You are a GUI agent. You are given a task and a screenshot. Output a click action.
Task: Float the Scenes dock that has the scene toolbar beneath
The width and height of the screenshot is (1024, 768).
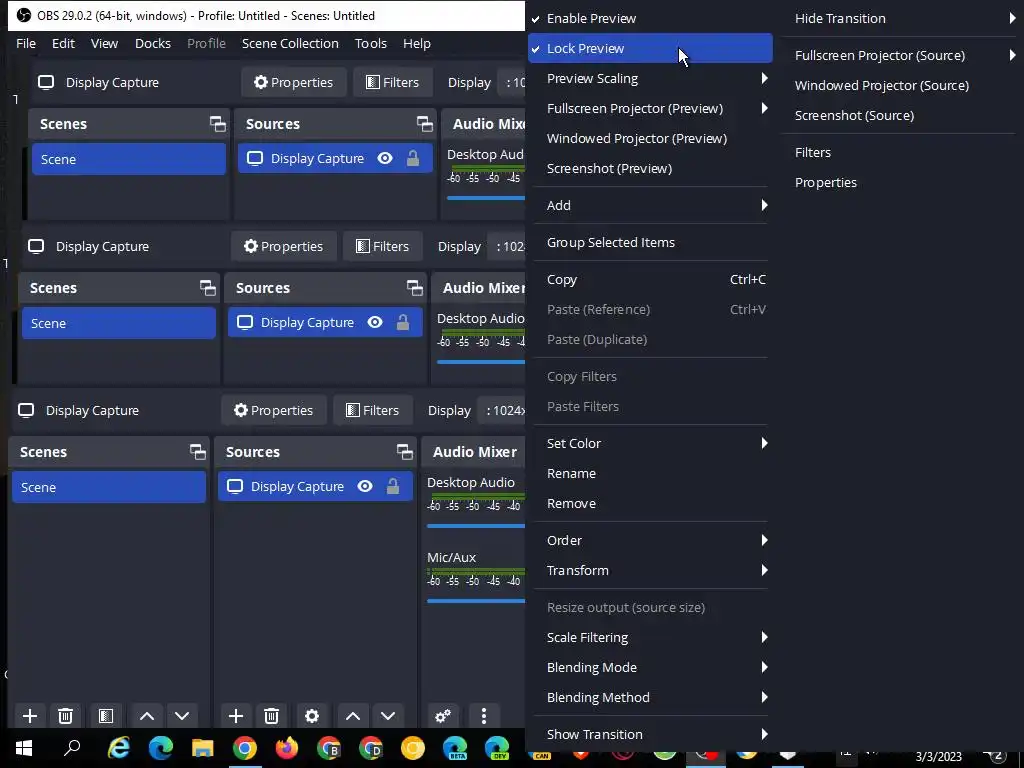click(x=197, y=452)
